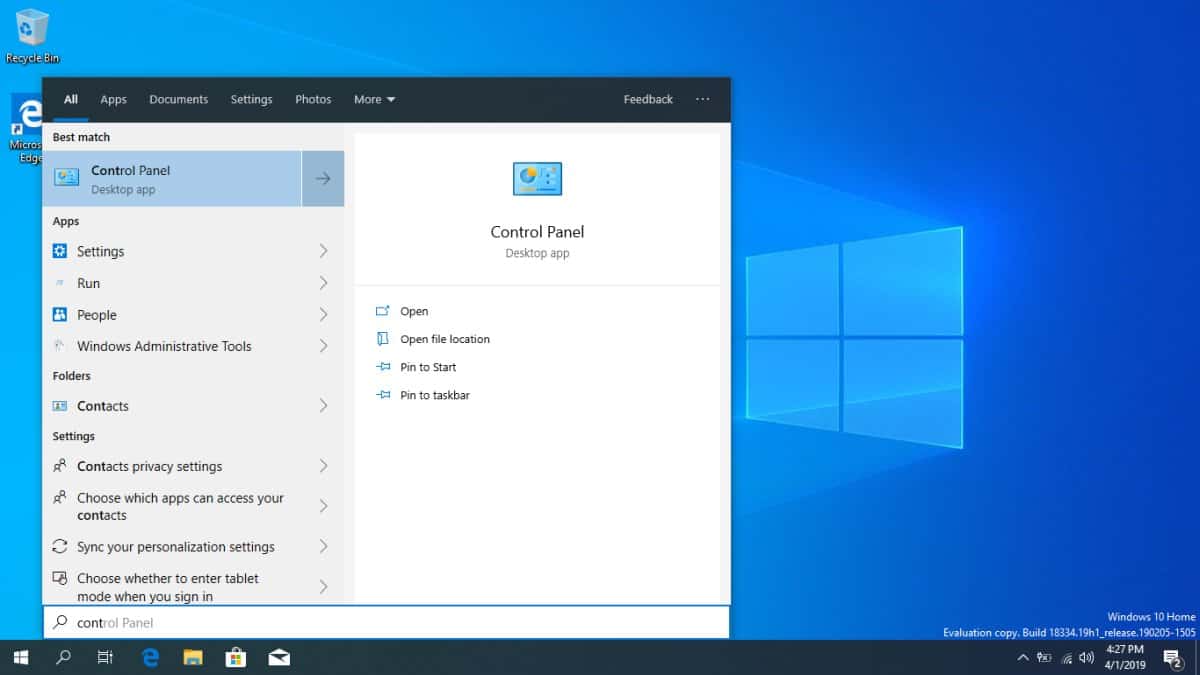
Task: Switch to the Photos search tab
Action: coord(313,99)
